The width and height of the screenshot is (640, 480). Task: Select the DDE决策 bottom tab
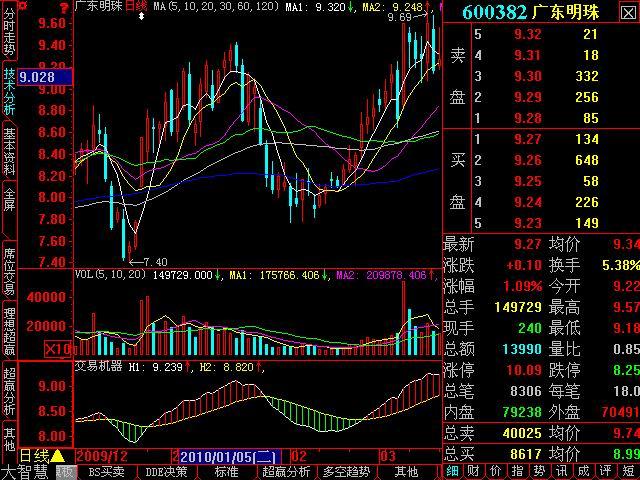[x=167, y=472]
